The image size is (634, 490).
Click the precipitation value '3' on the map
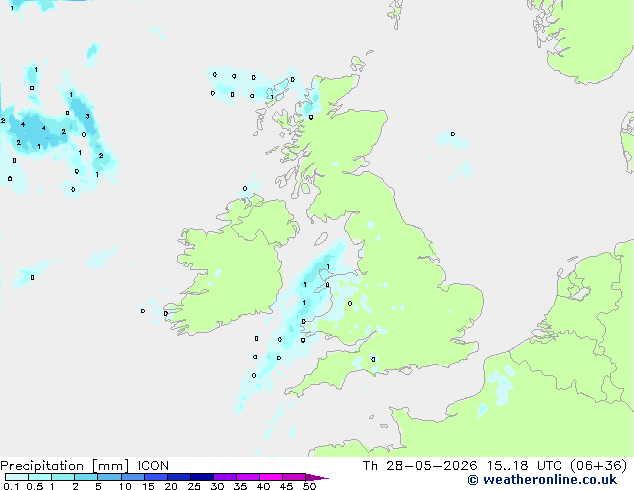87,116
